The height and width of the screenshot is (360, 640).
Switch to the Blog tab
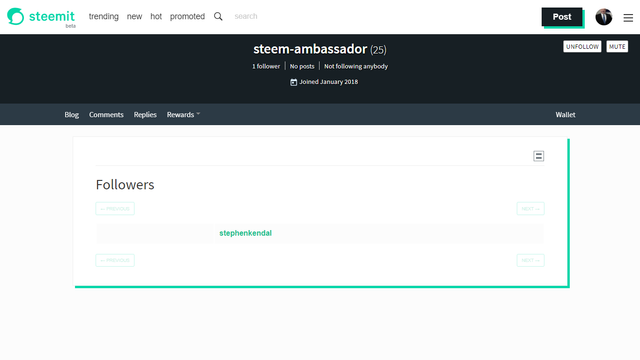pos(71,115)
